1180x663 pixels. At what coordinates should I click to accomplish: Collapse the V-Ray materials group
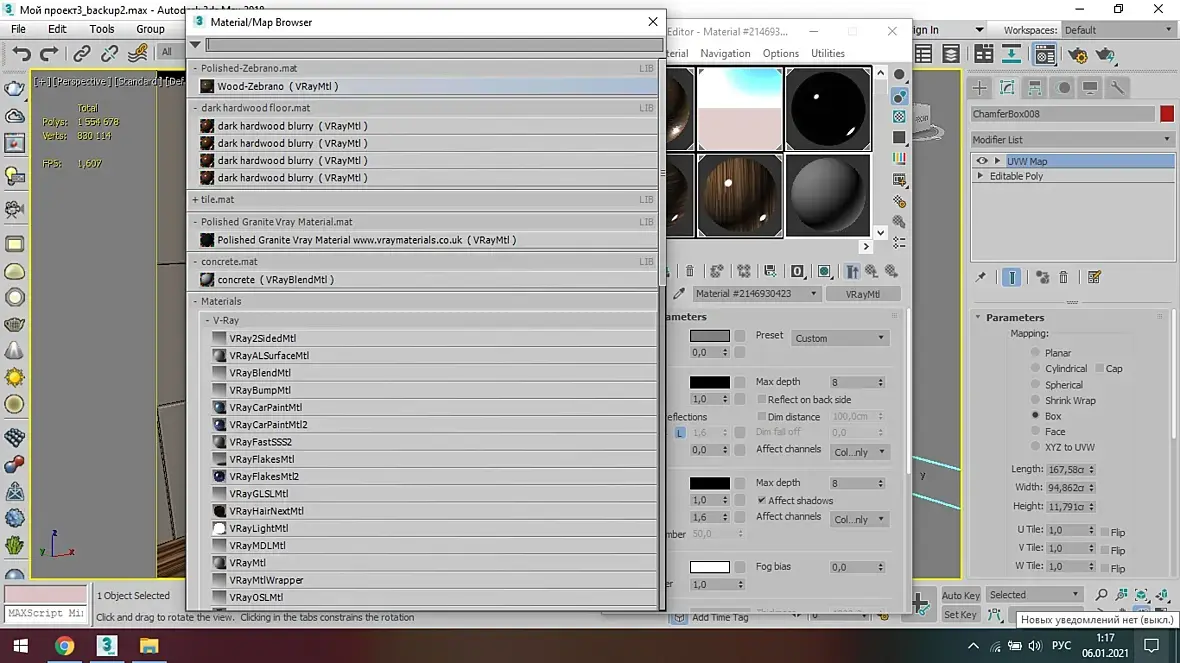[208, 320]
